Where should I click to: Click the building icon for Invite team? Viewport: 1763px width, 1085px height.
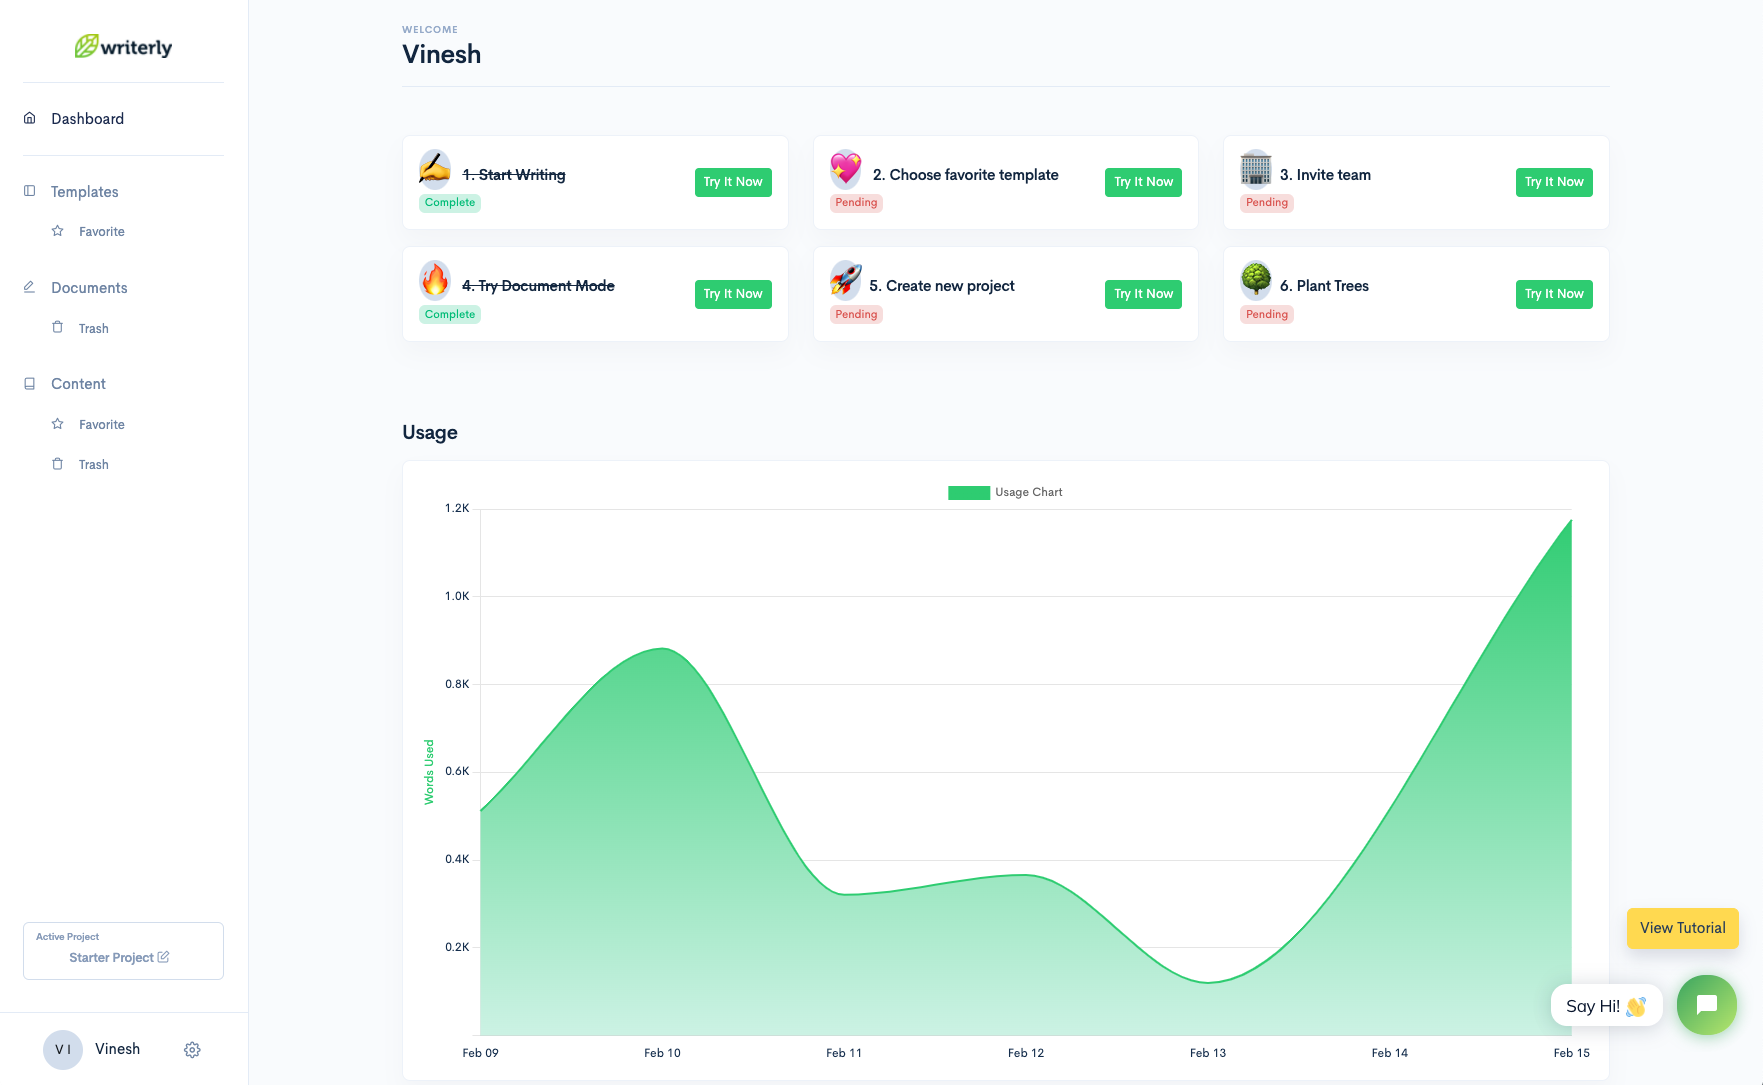pyautogui.click(x=1256, y=169)
